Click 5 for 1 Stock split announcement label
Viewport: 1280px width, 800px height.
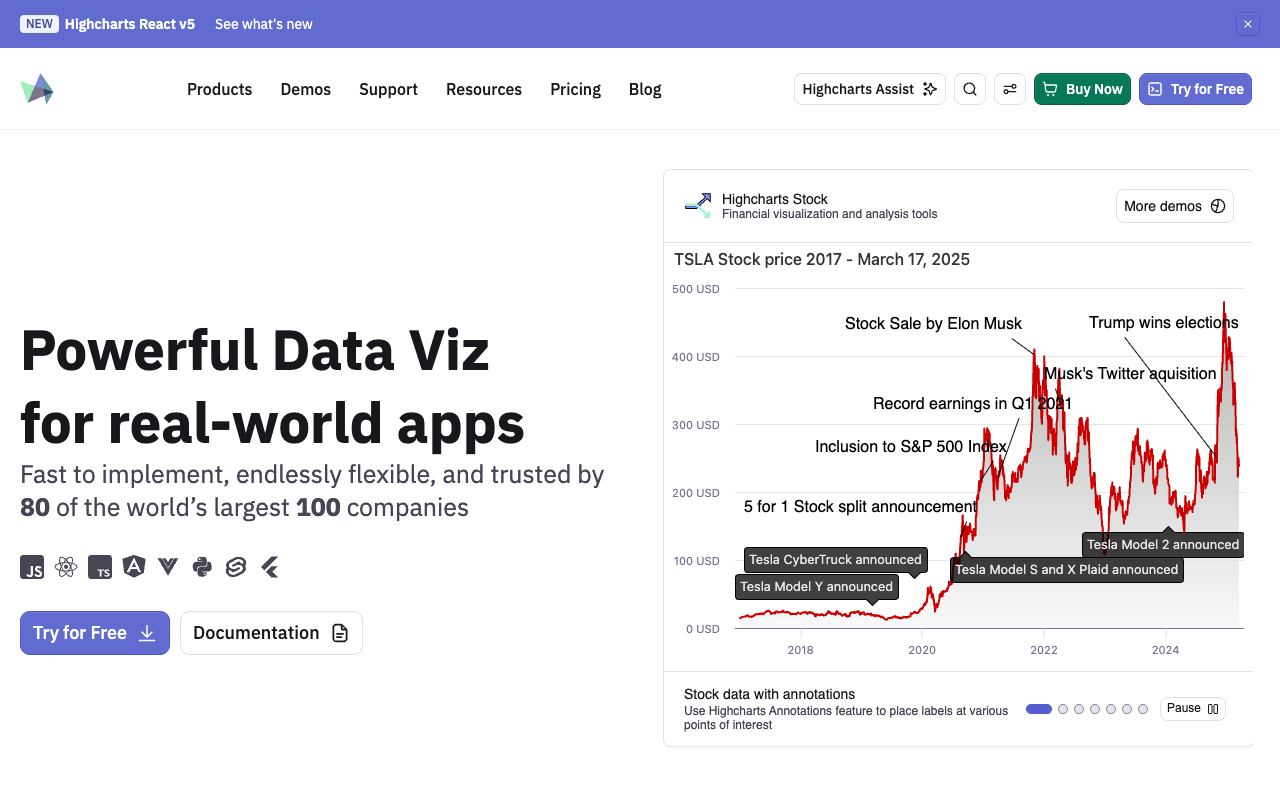pos(860,507)
